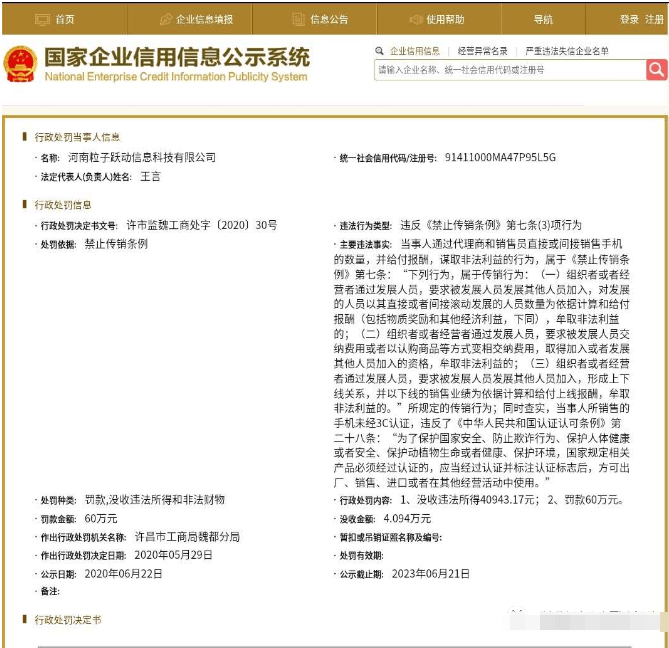This screenshot has height=648, width=669.
Task: Click the 登录 login link
Action: (629, 19)
